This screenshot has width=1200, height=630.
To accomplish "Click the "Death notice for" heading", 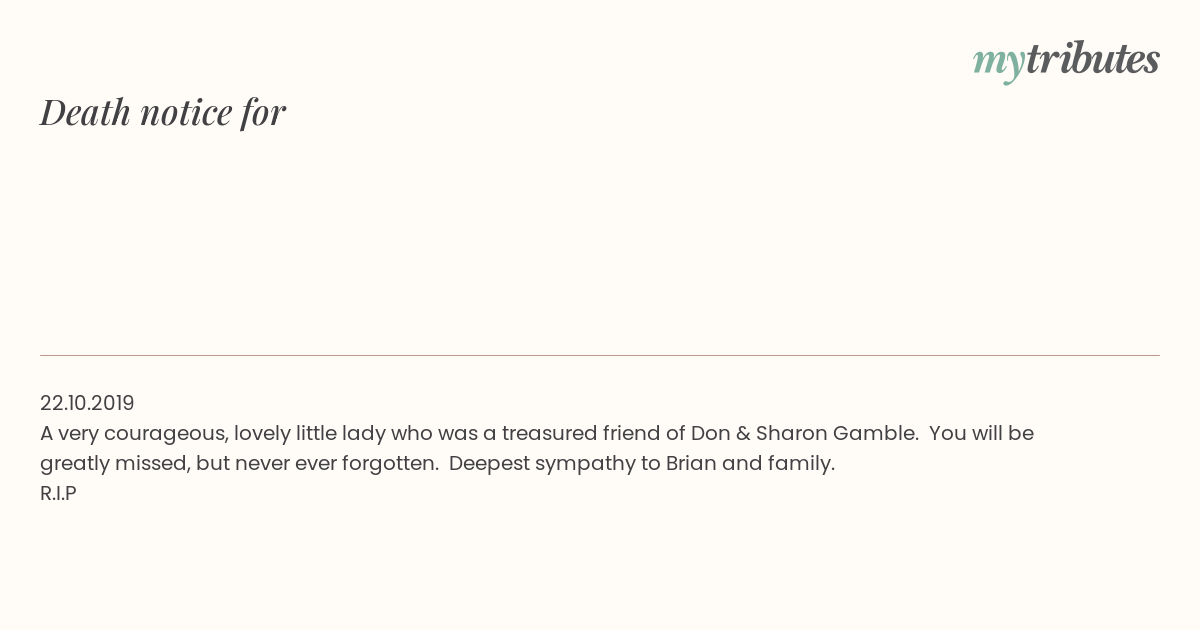I will tap(163, 112).
